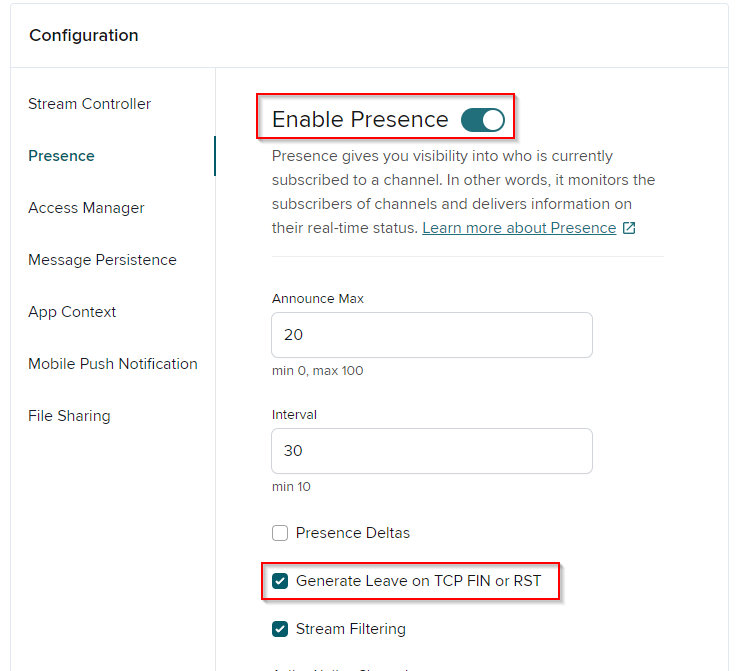
Task: Select the Presence sidebar tab
Action: tap(61, 156)
